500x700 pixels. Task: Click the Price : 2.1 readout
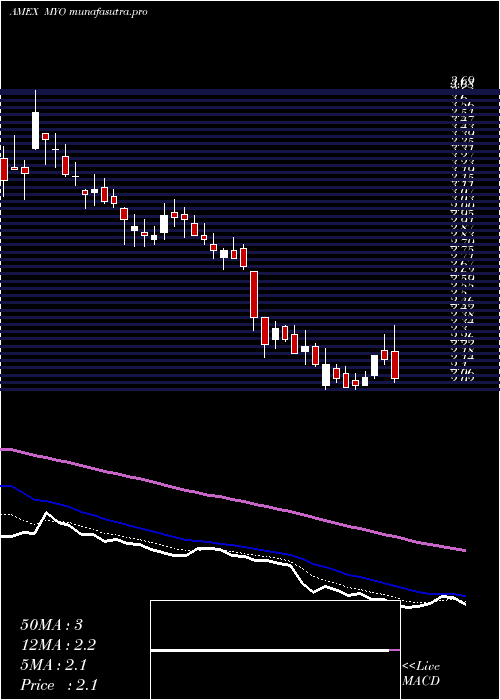pos(58,685)
